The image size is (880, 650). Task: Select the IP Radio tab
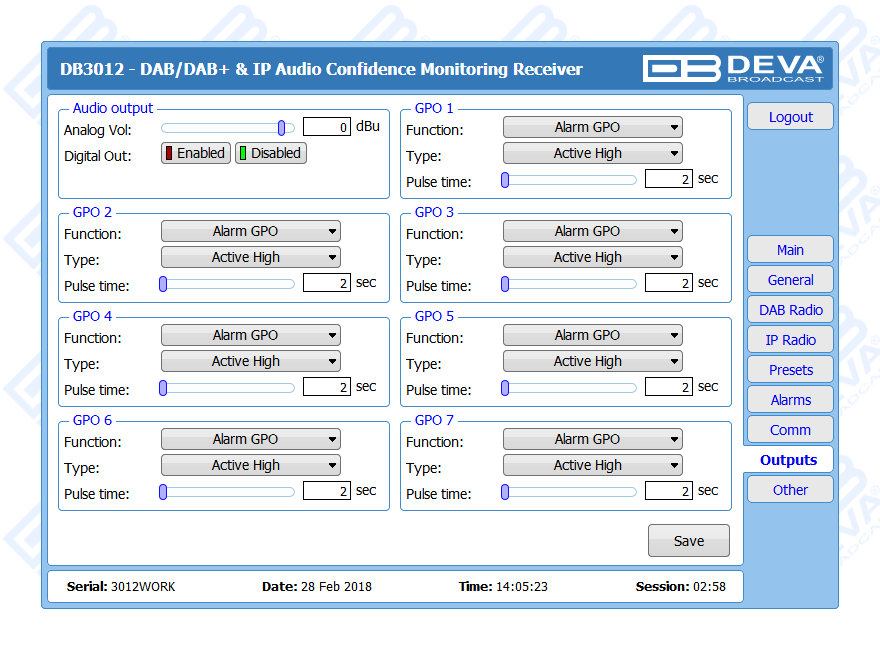(x=790, y=340)
